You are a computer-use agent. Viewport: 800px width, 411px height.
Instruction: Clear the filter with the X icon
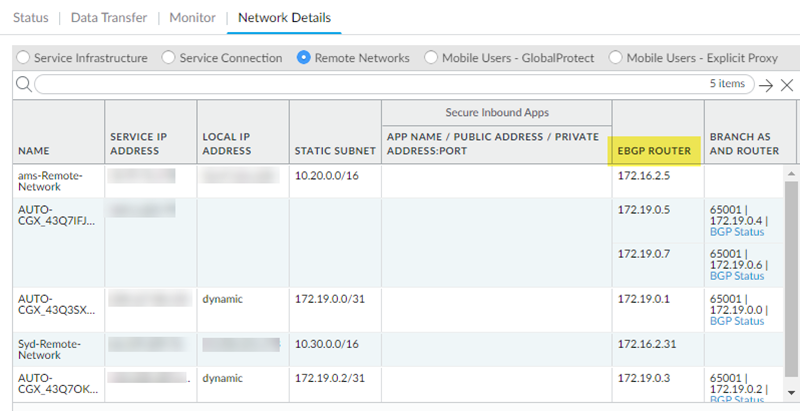787,85
